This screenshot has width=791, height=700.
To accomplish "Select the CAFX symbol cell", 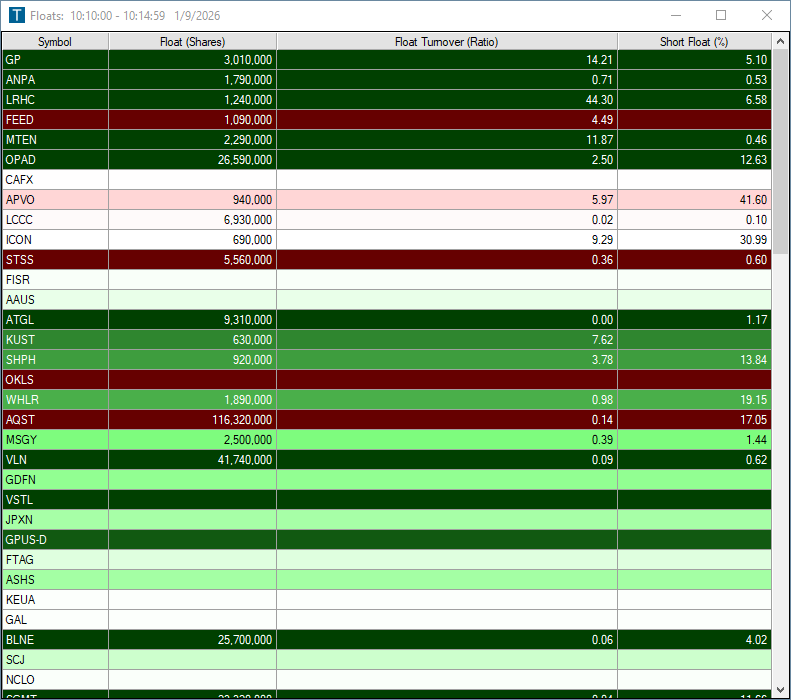I will [x=55, y=180].
